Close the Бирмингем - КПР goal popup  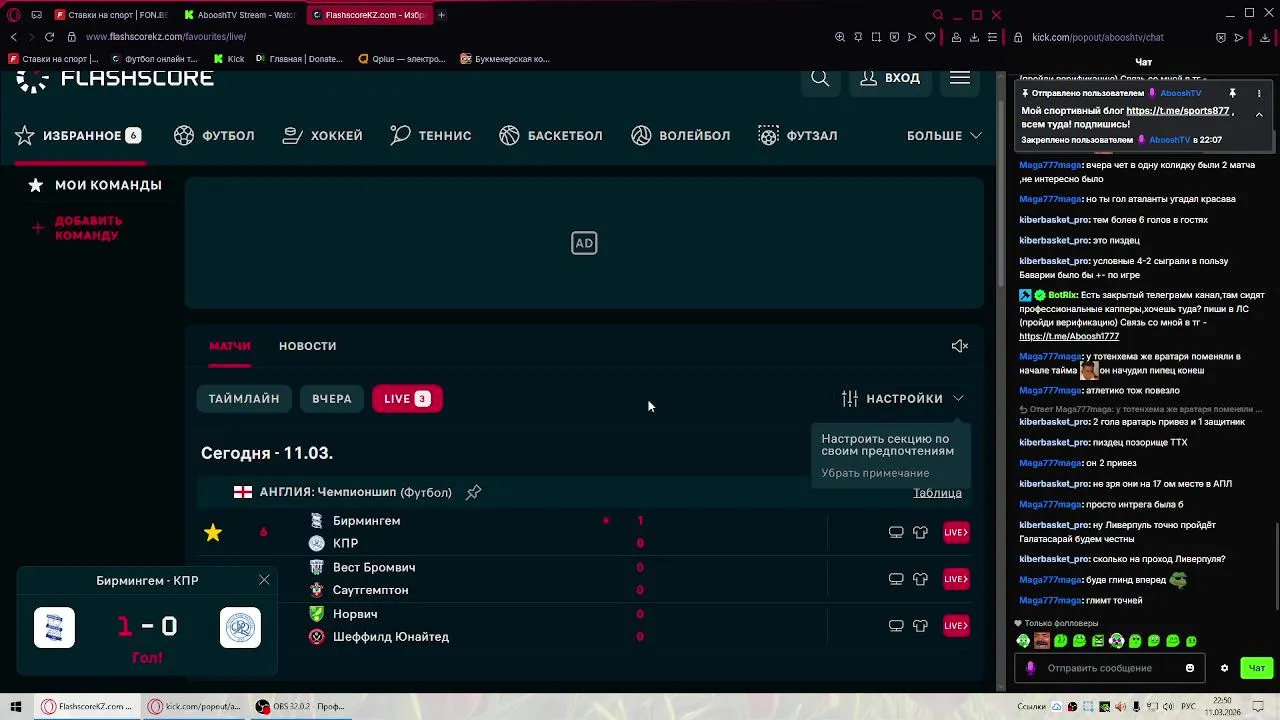pyautogui.click(x=264, y=580)
